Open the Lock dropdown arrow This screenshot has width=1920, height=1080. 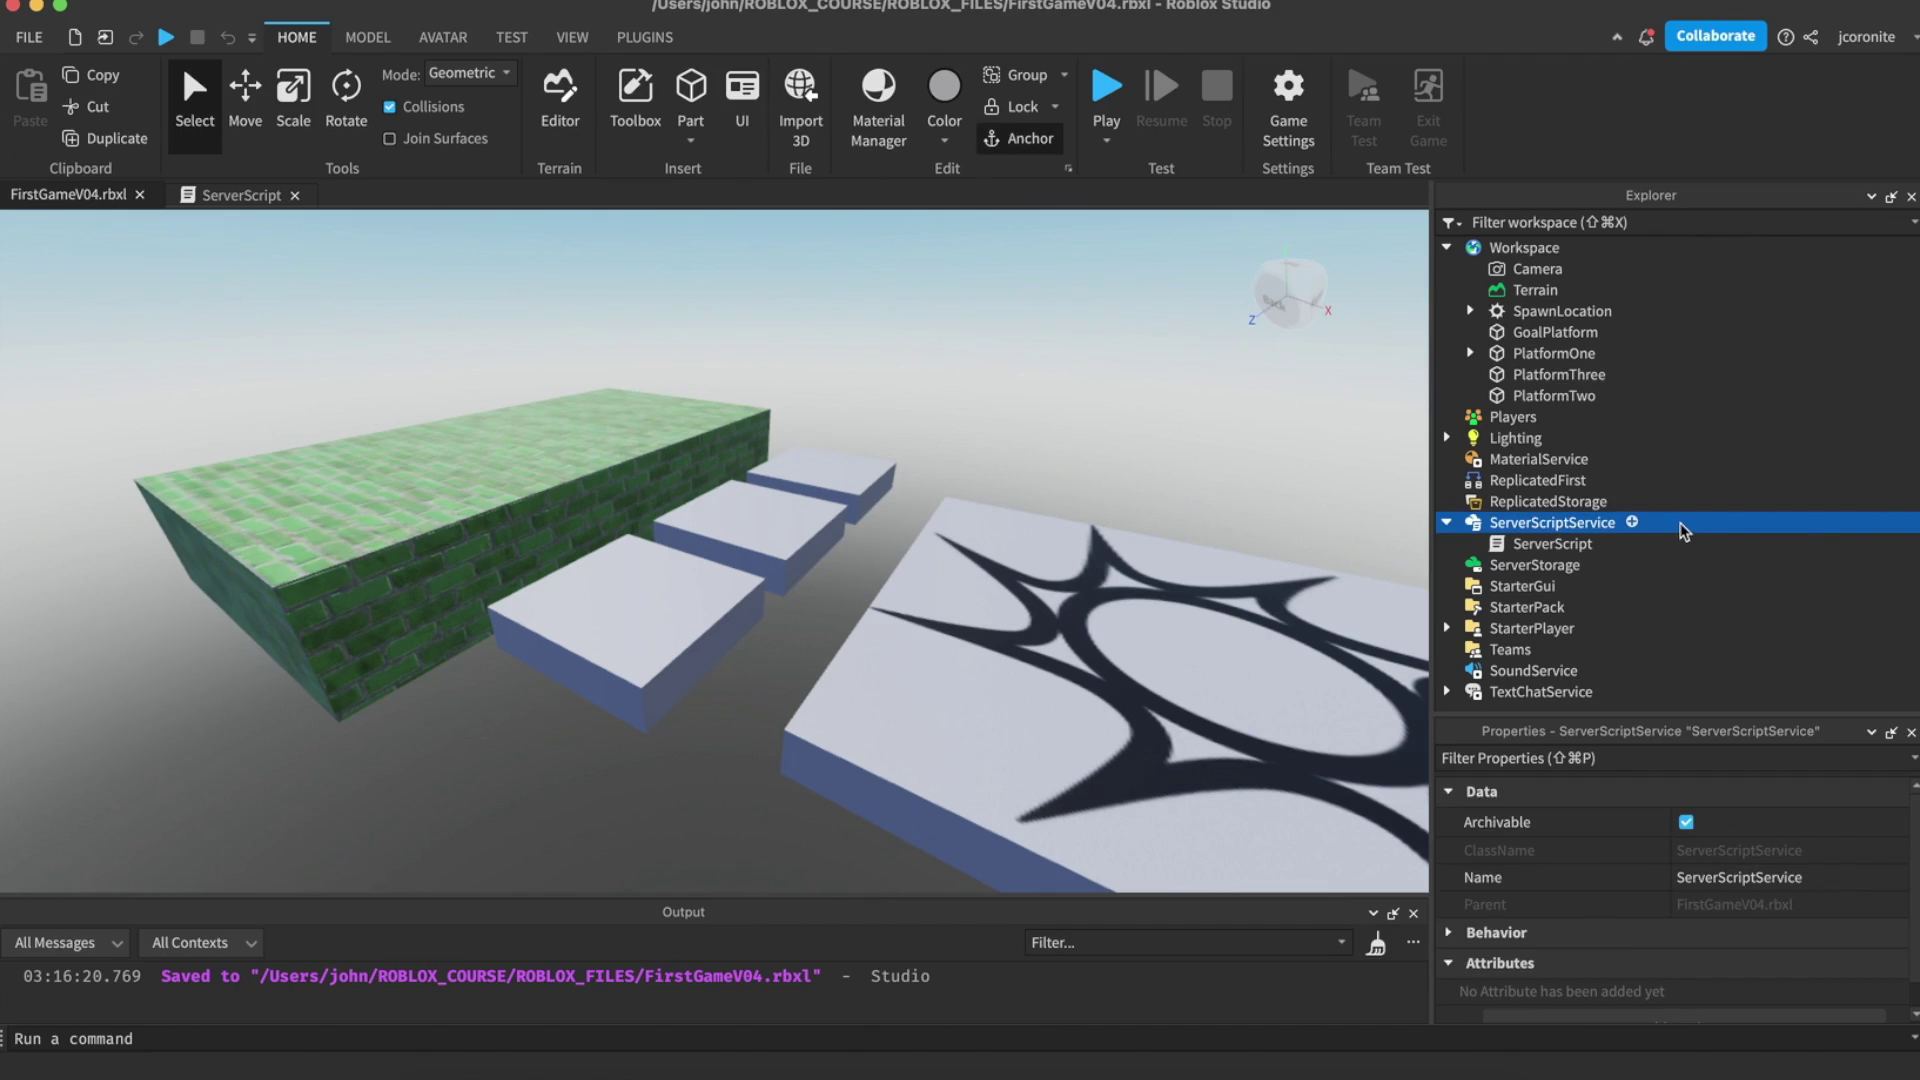1055,107
